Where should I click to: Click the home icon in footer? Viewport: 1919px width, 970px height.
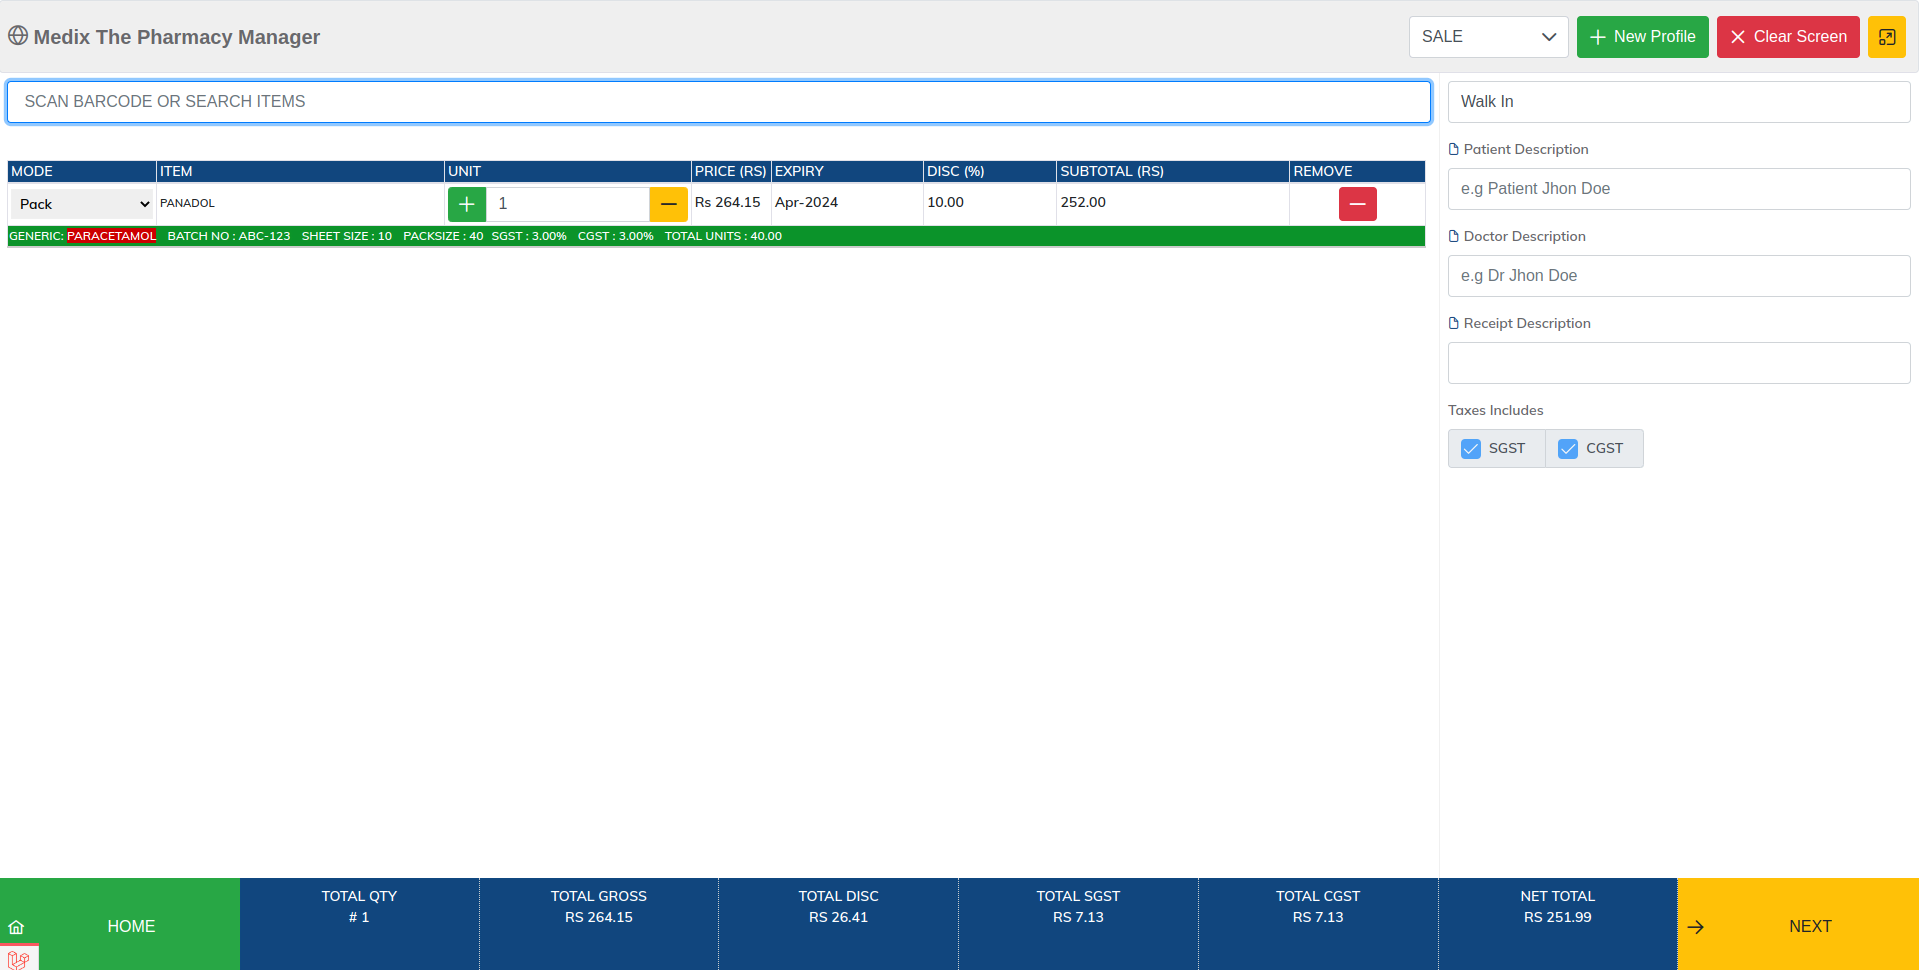[16, 927]
